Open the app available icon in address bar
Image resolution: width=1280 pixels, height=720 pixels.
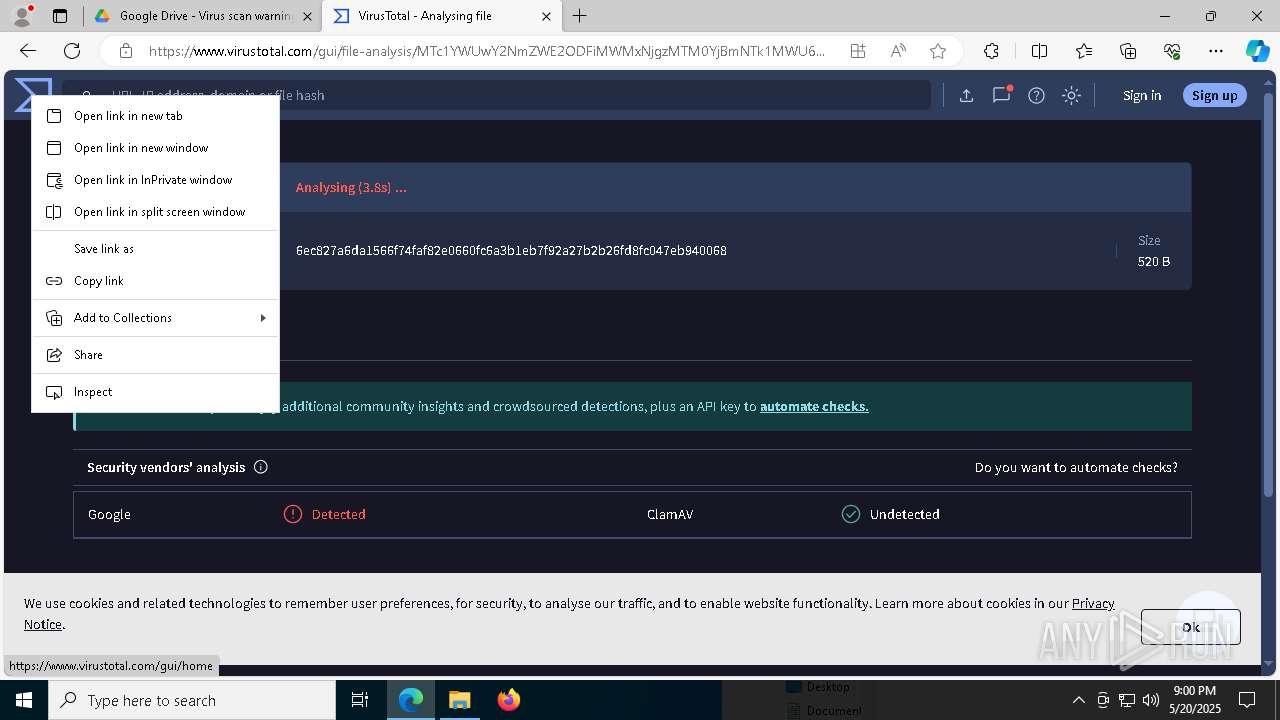(858, 51)
